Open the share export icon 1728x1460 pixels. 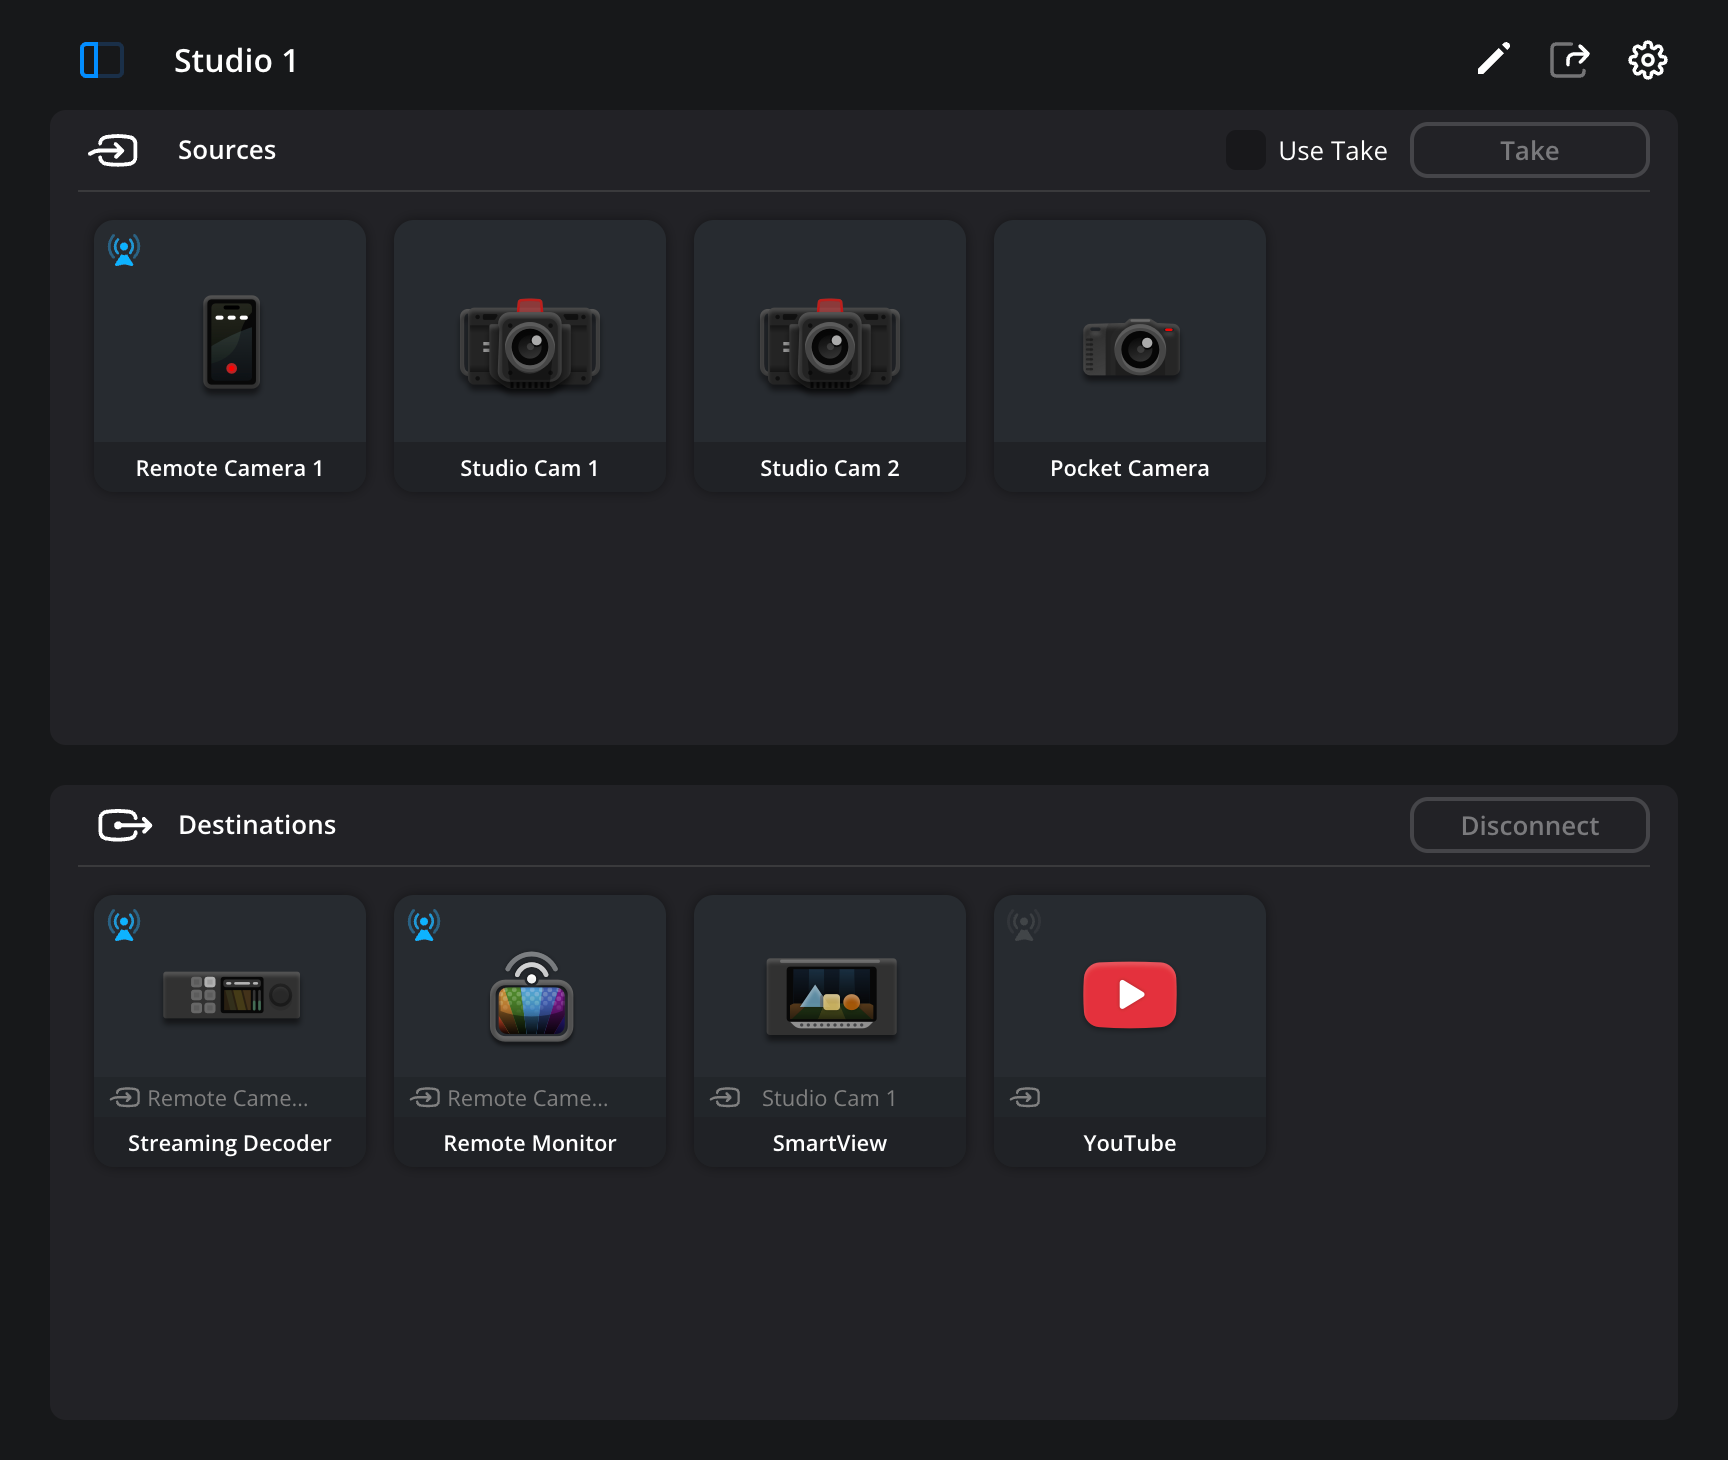coord(1570,60)
